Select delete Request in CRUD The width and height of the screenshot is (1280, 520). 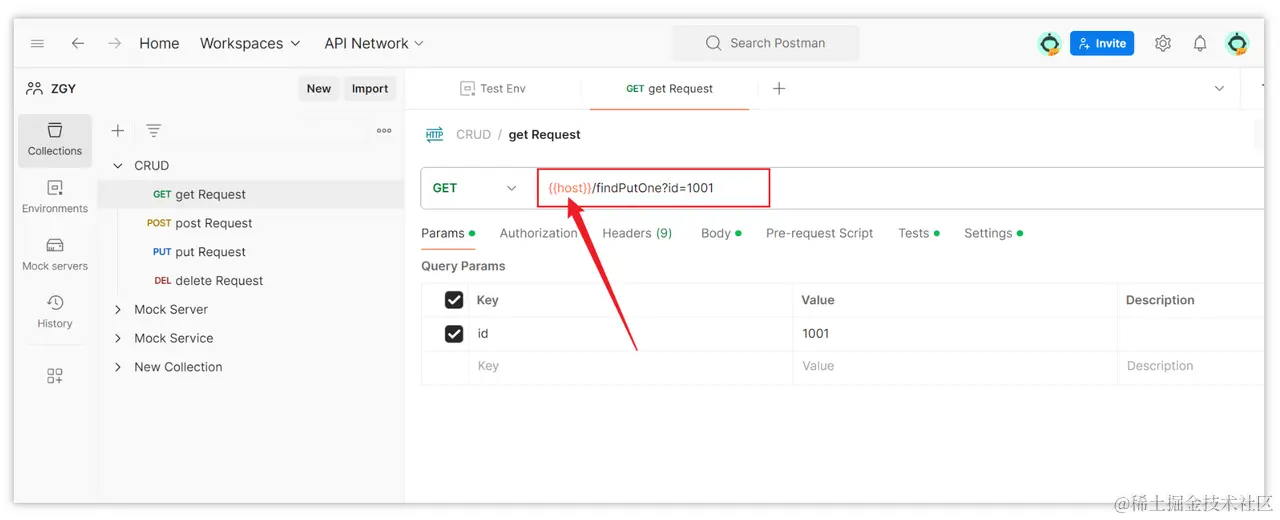point(251,281)
